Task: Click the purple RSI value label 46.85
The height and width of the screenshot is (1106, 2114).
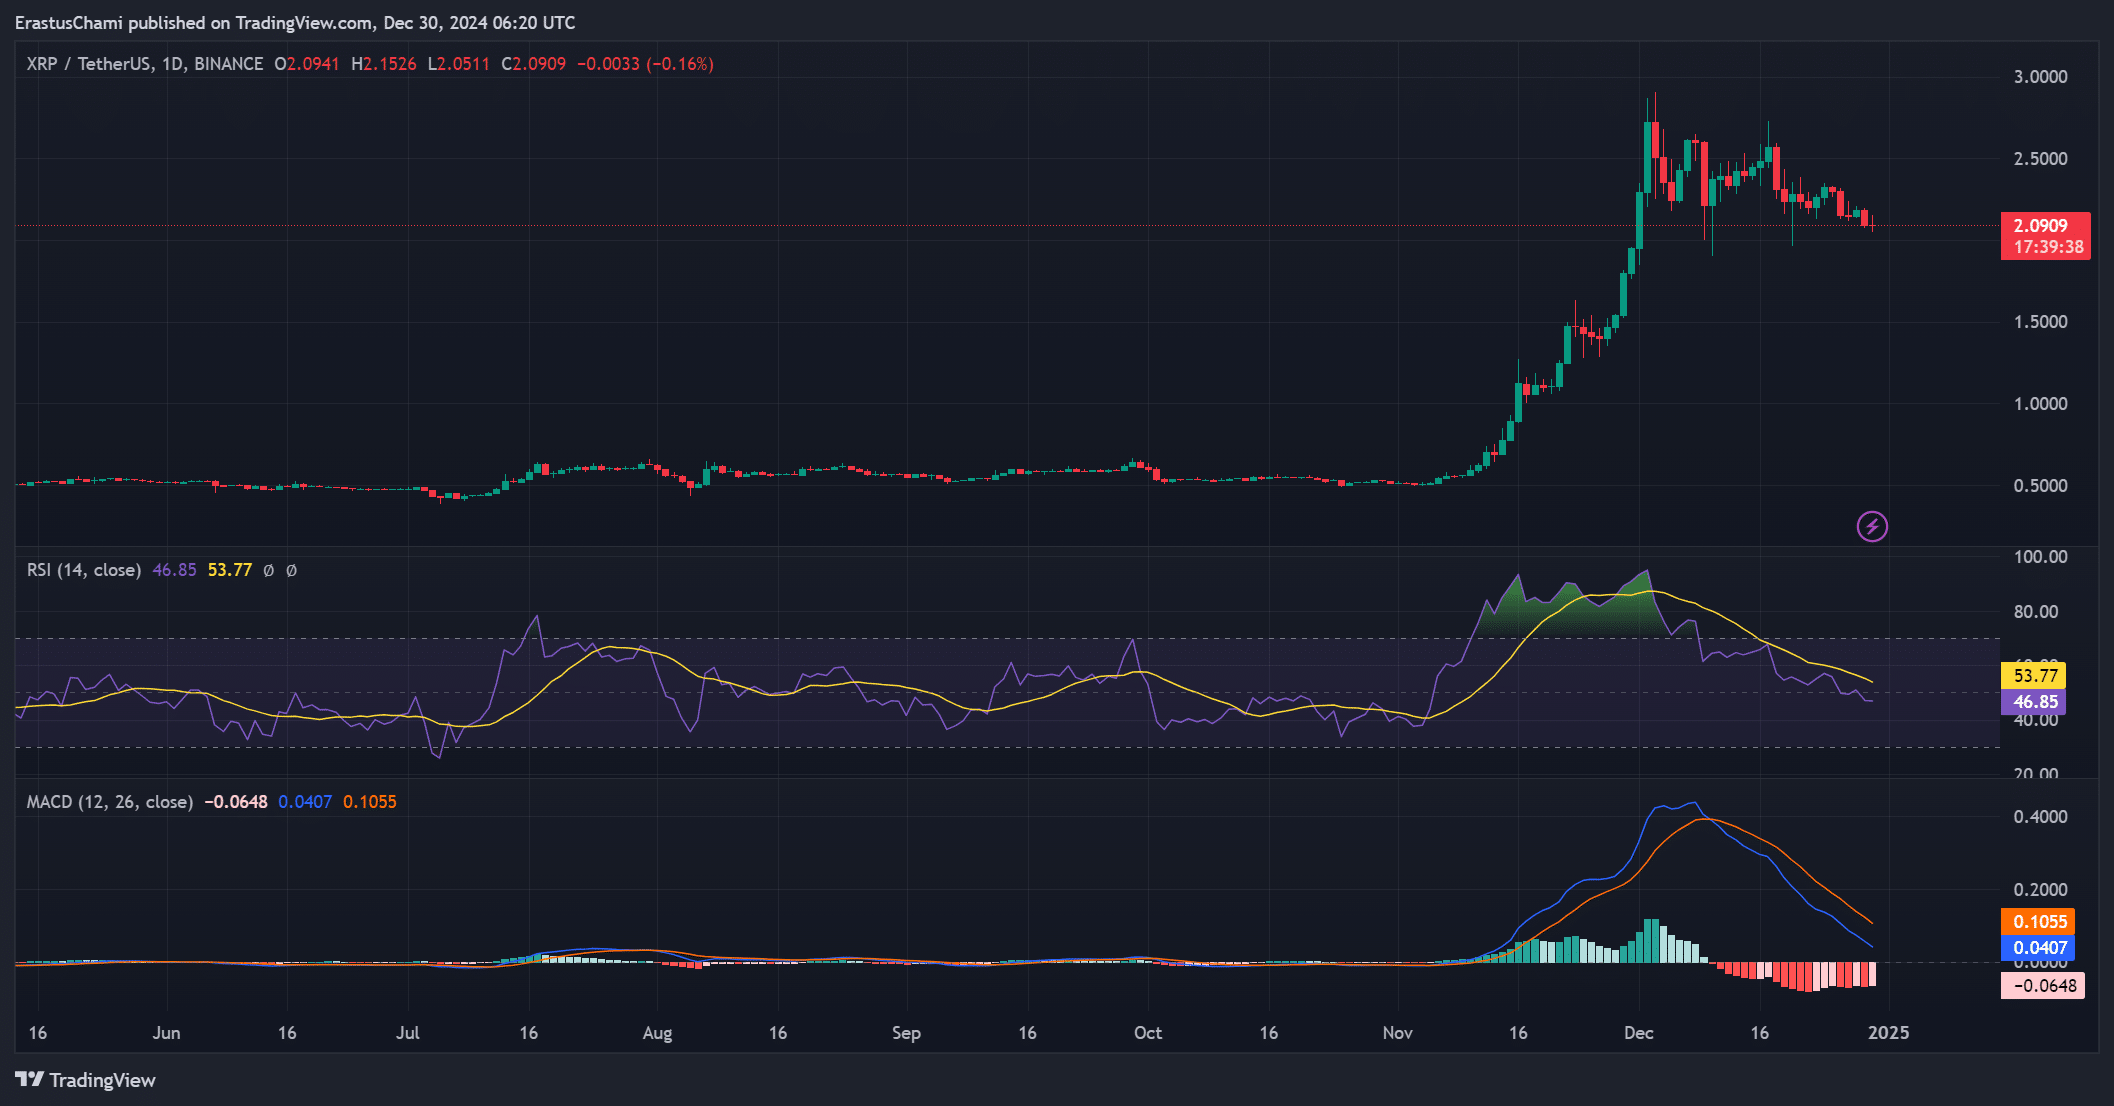Action: tap(2033, 702)
